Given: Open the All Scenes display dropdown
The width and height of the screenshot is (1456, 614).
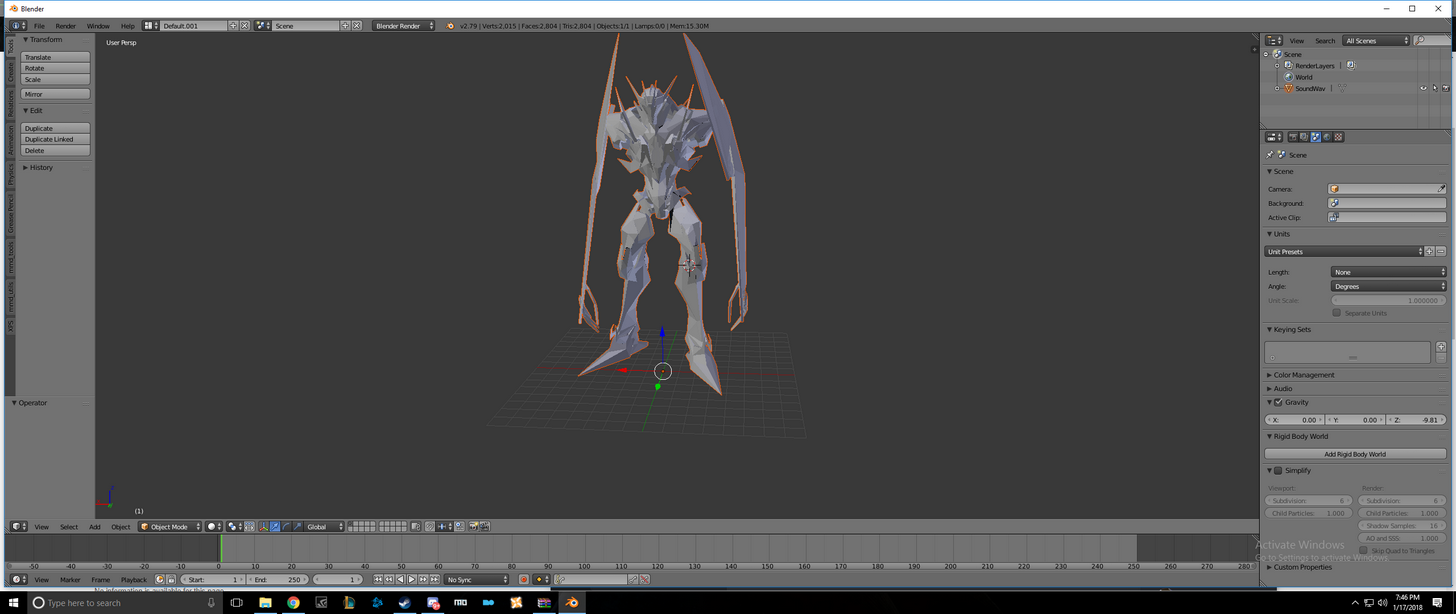Looking at the screenshot, I should coord(1377,41).
